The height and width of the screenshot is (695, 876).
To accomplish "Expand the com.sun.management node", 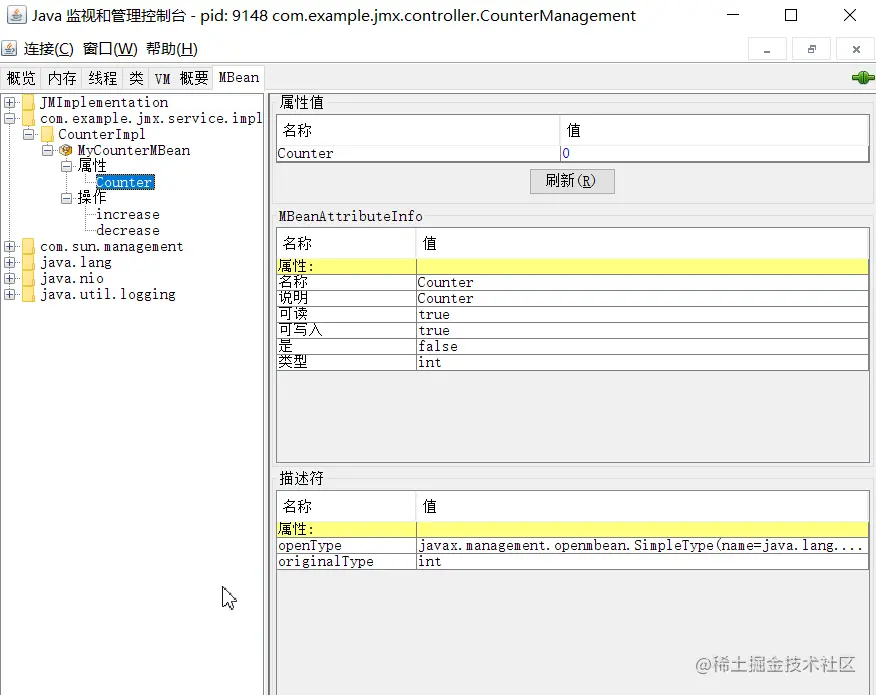I will tap(9, 246).
